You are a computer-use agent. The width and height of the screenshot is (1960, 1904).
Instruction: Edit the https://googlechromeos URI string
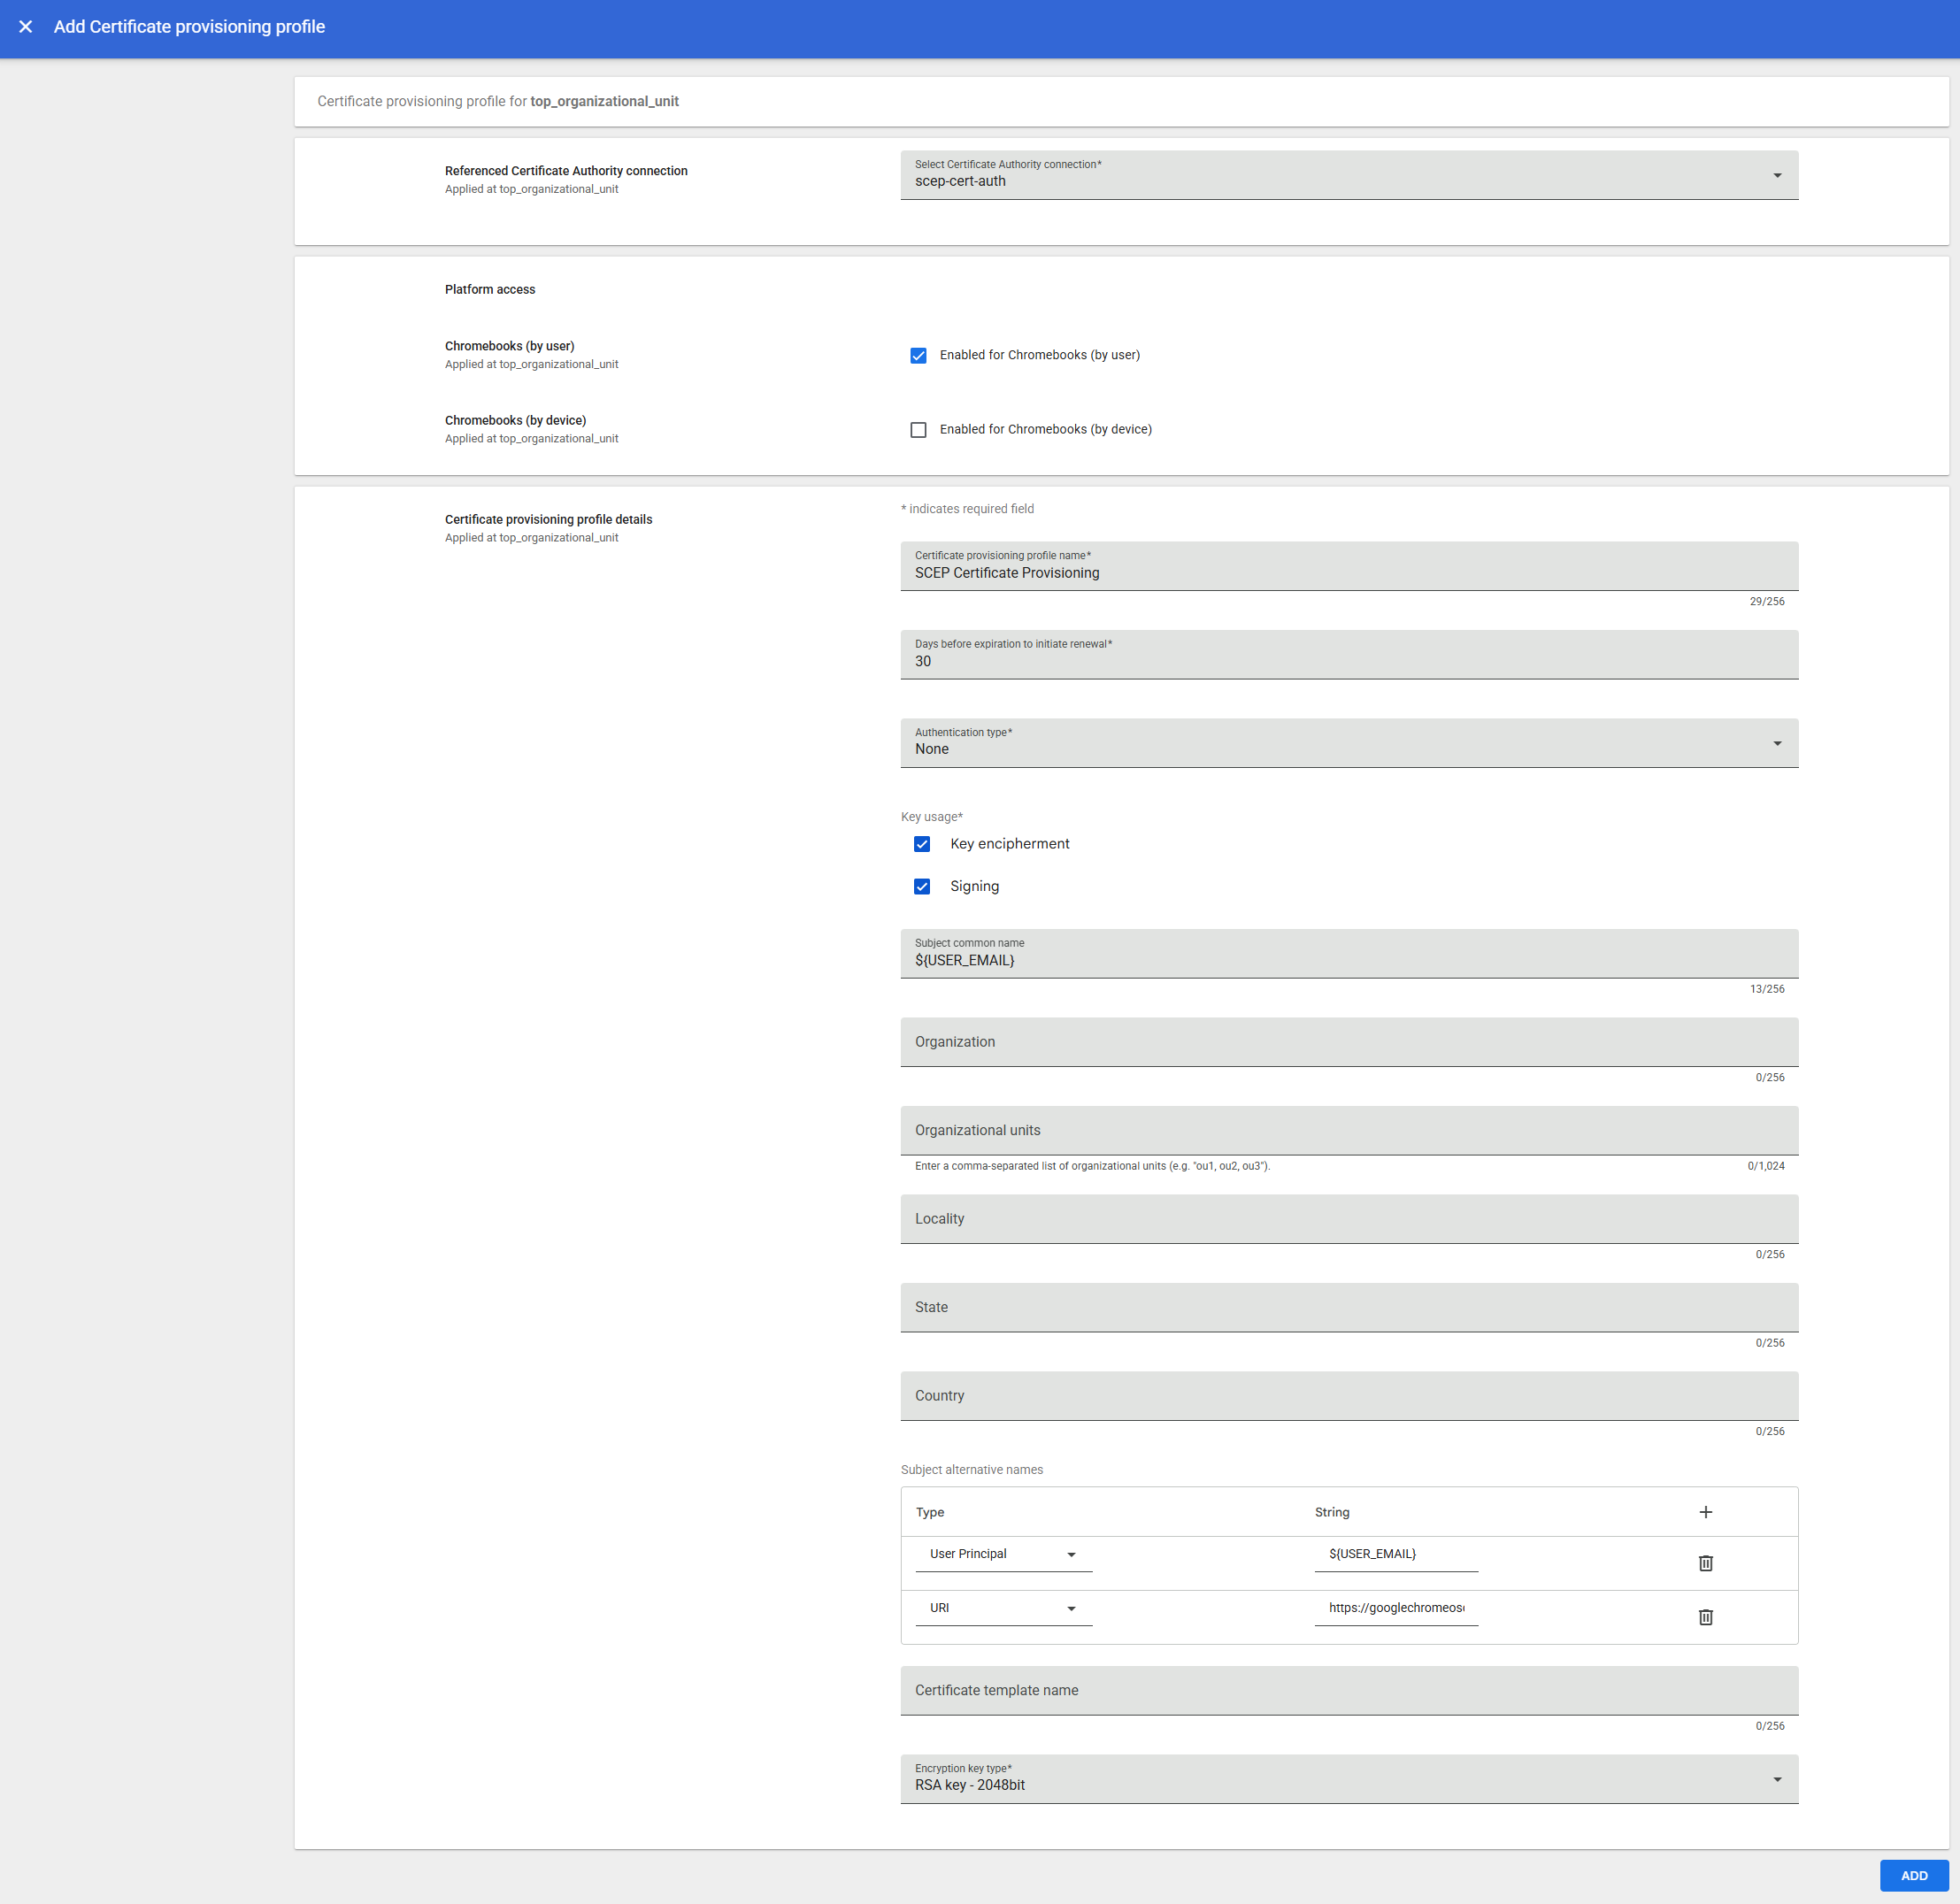click(x=1395, y=1608)
